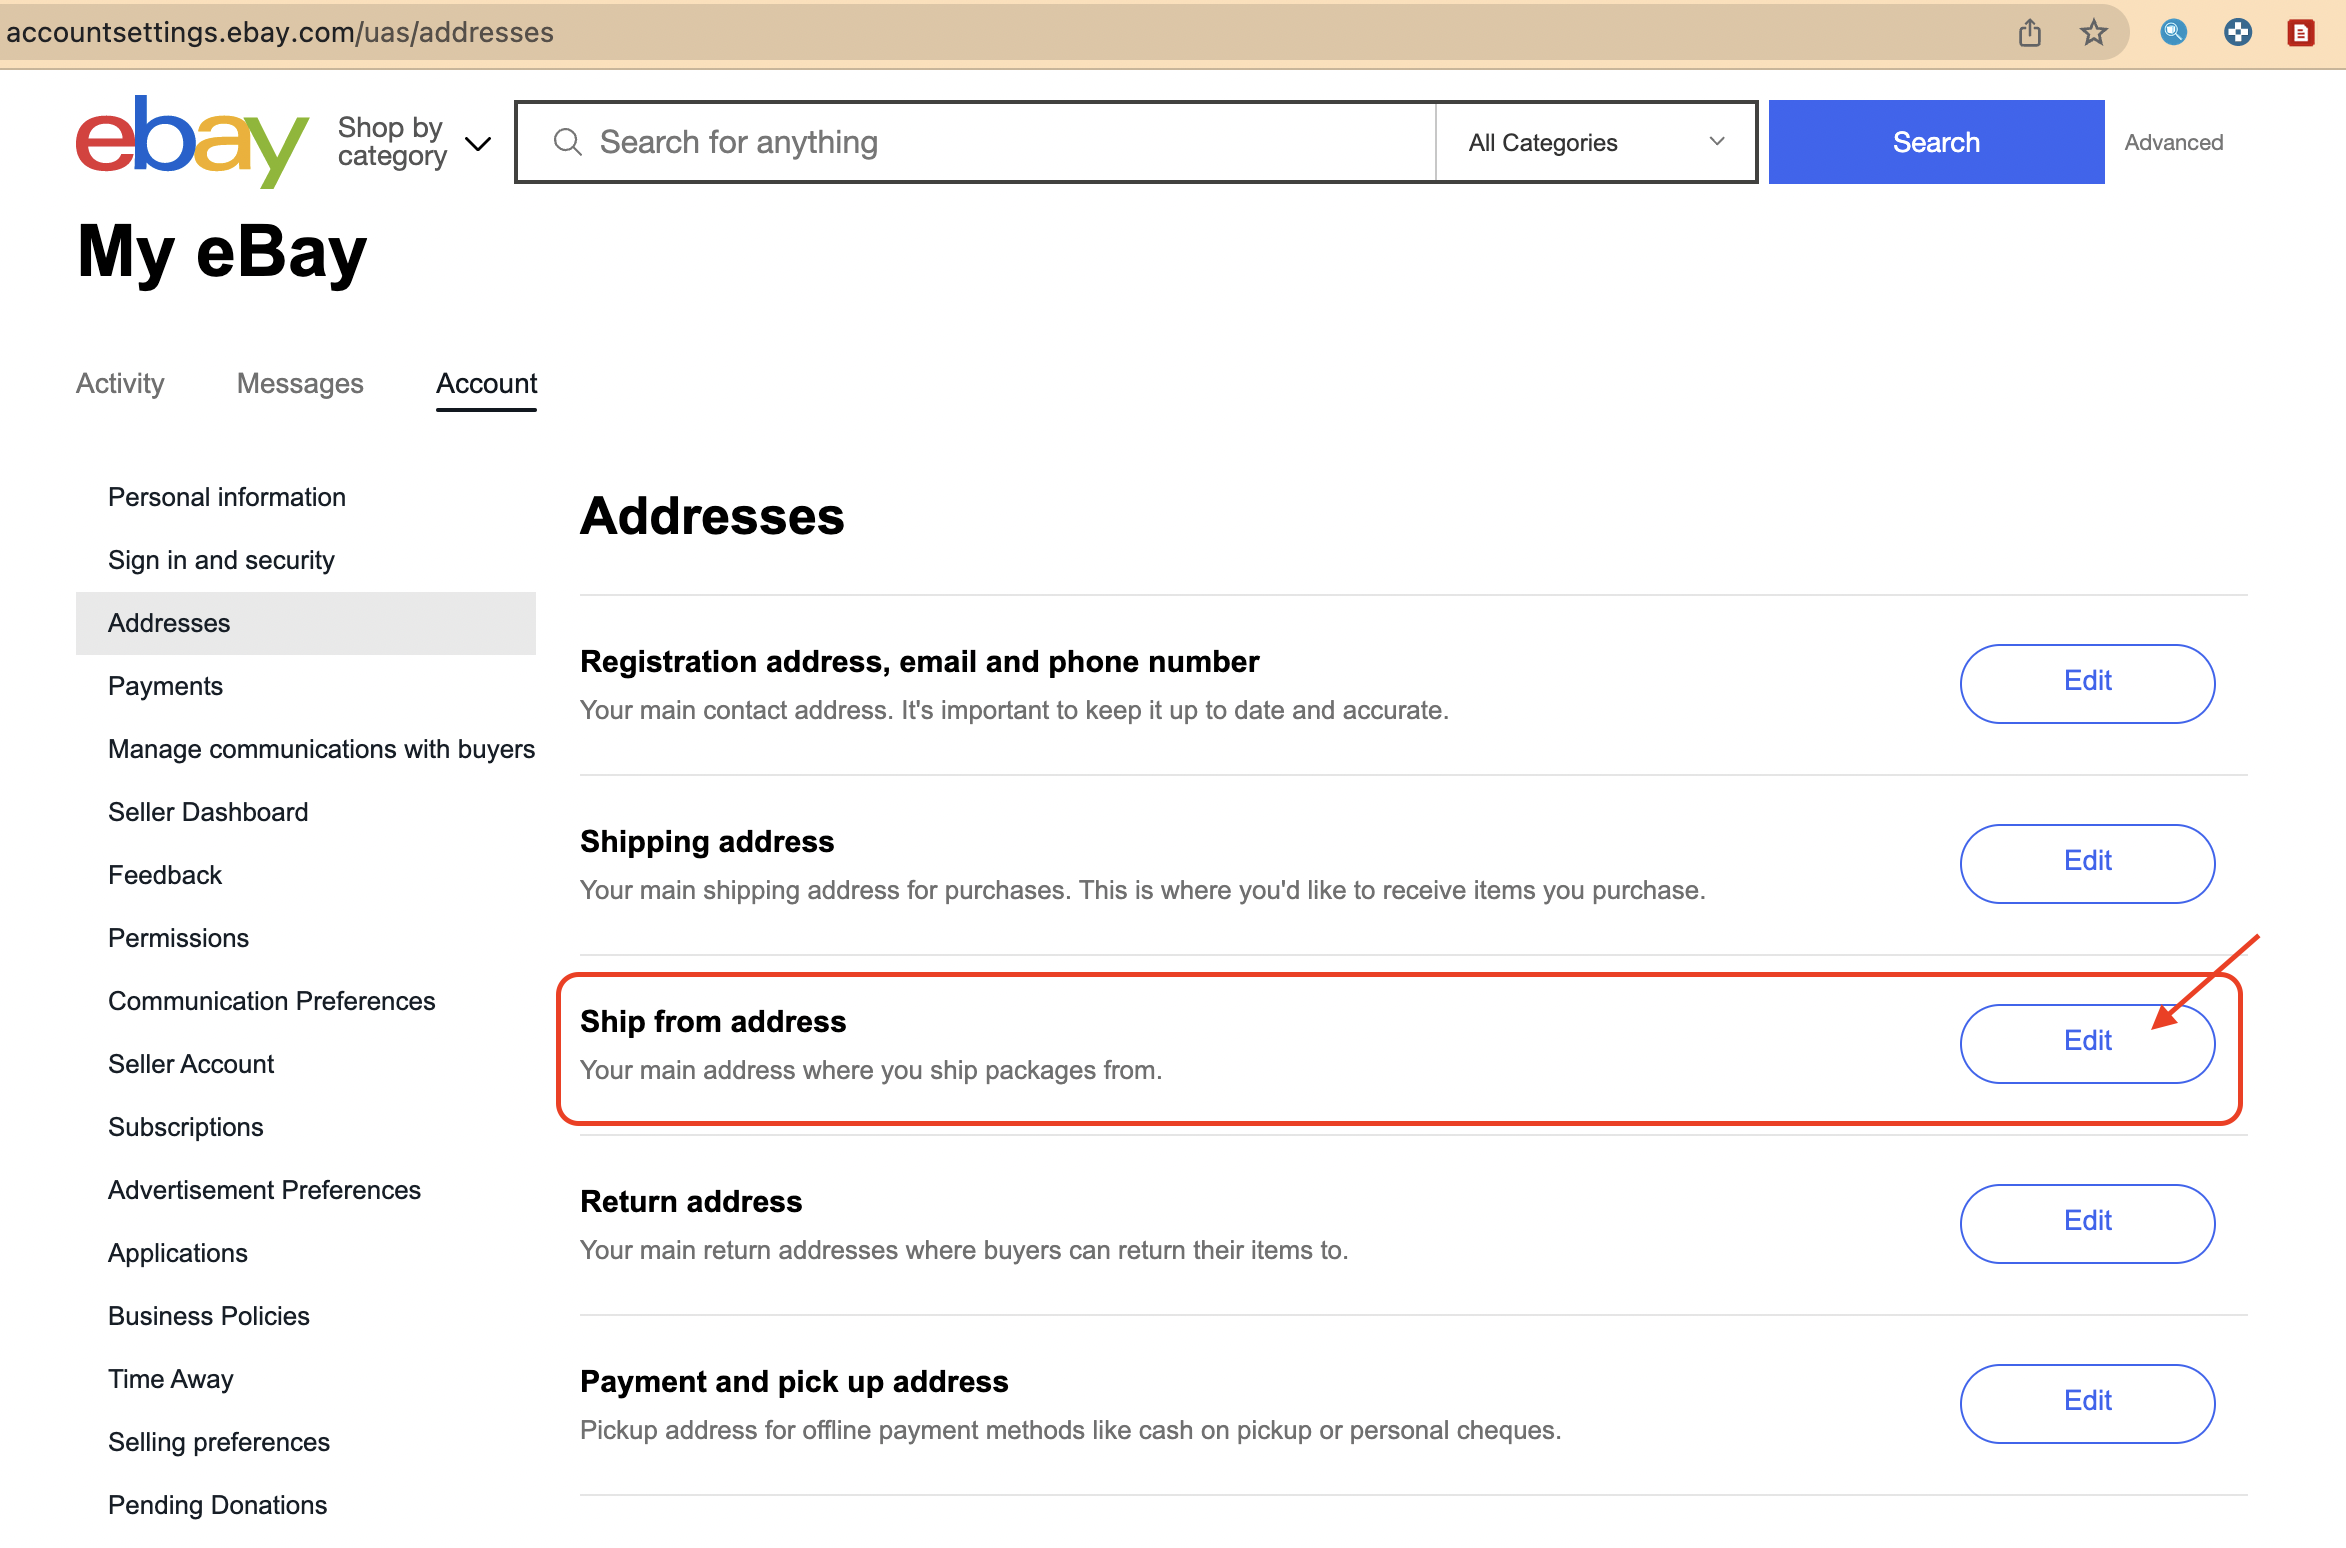2346x1548 pixels.
Task: Open the All Categories dropdown
Action: pyautogui.click(x=1596, y=142)
